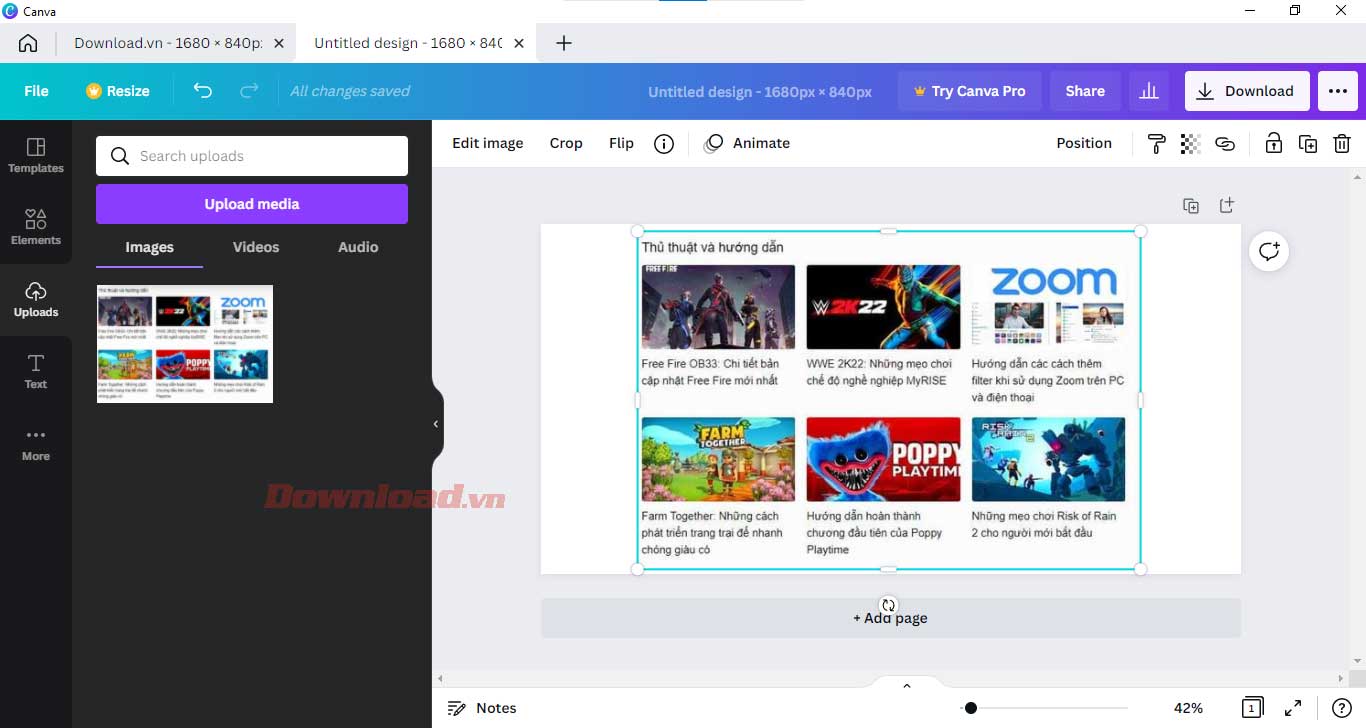Adjust the zoom slider handle
The width and height of the screenshot is (1366, 728).
970,708
